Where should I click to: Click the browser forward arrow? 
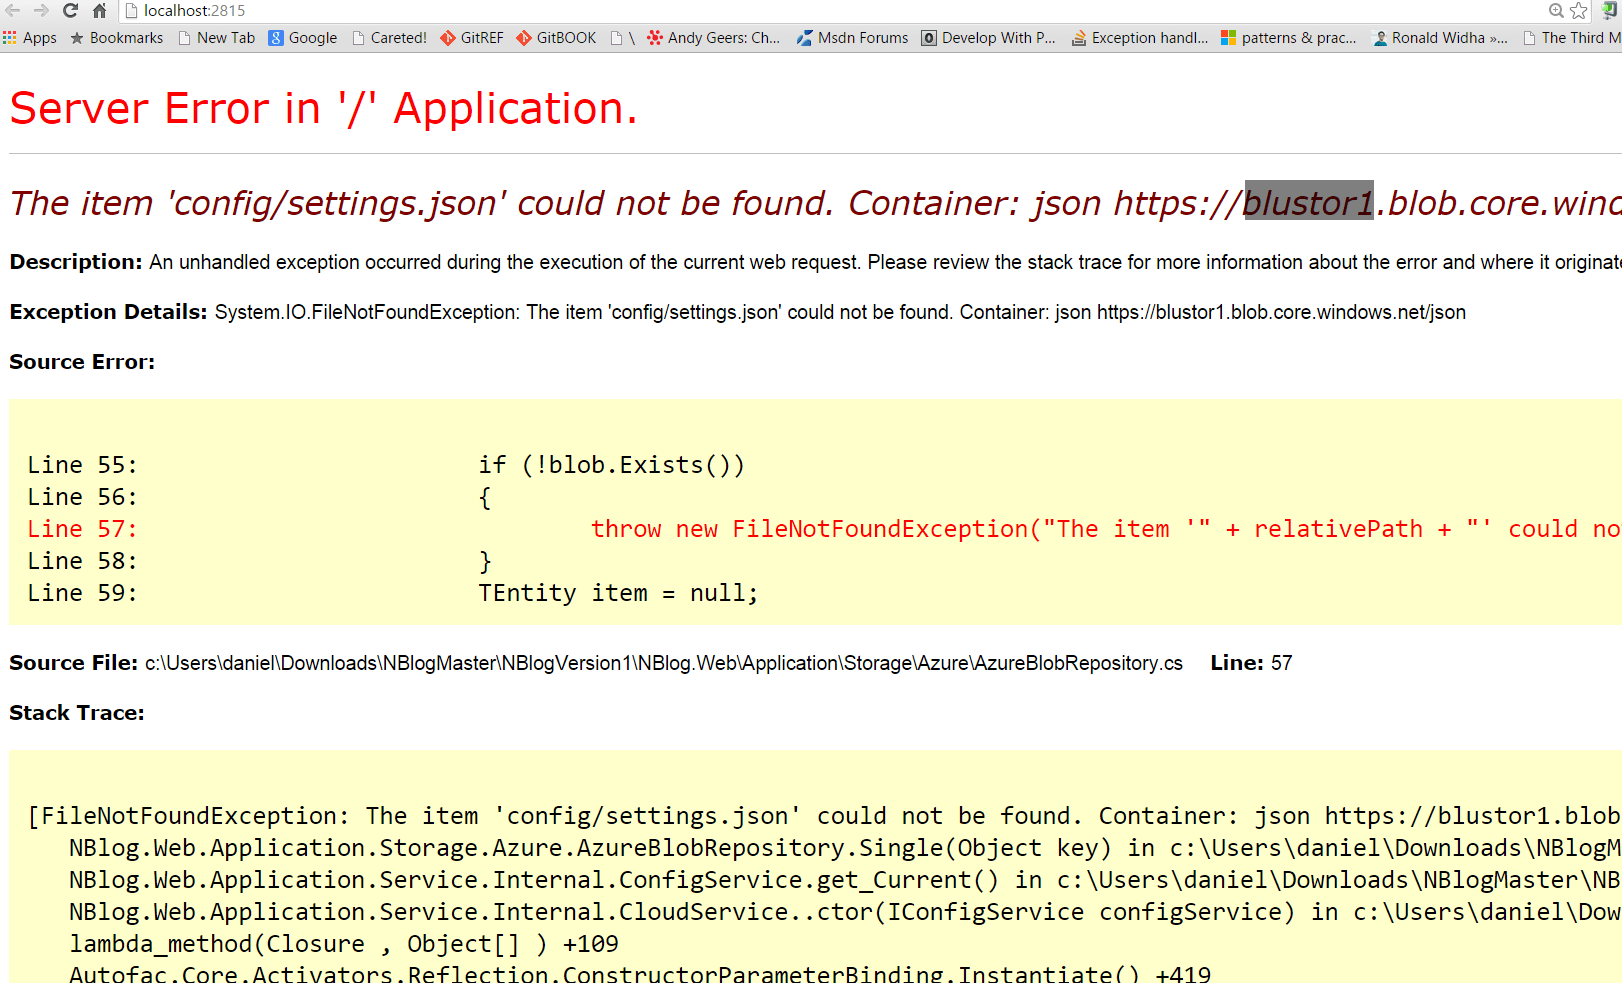(x=41, y=10)
